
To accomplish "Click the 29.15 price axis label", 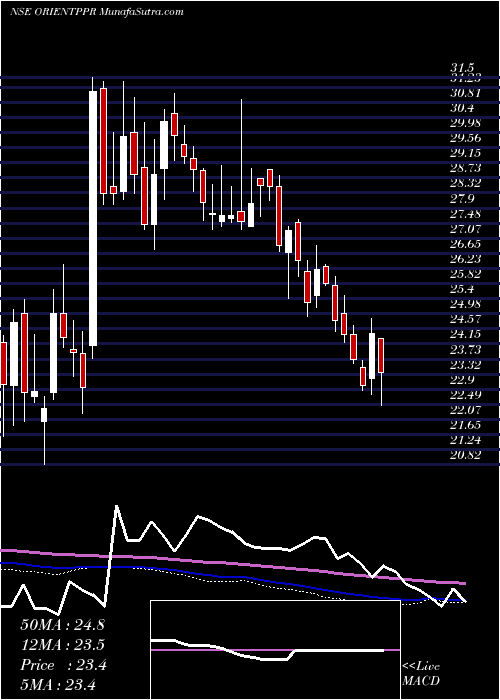I will [x=465, y=154].
